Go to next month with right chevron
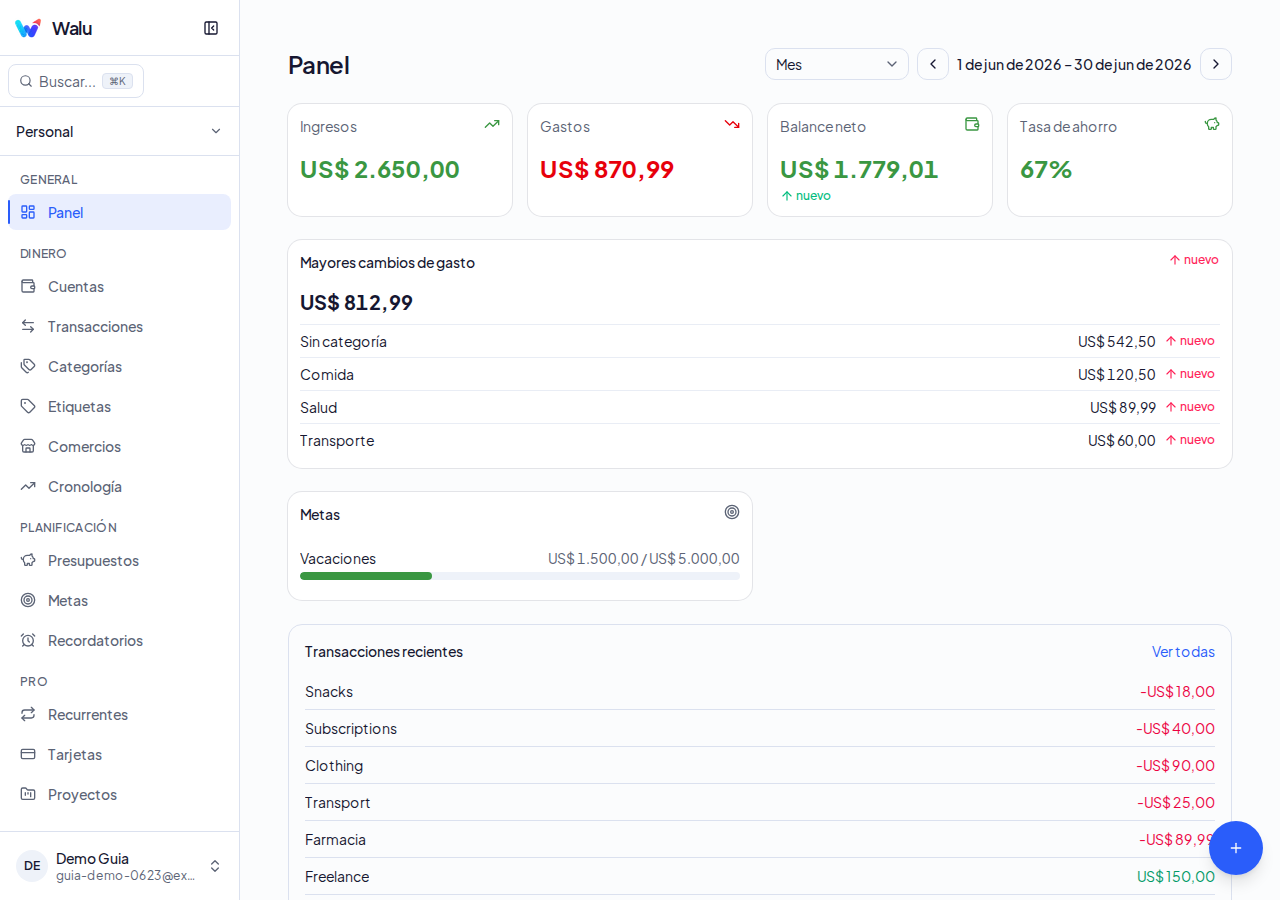Image resolution: width=1280 pixels, height=900 pixels. 1216,64
